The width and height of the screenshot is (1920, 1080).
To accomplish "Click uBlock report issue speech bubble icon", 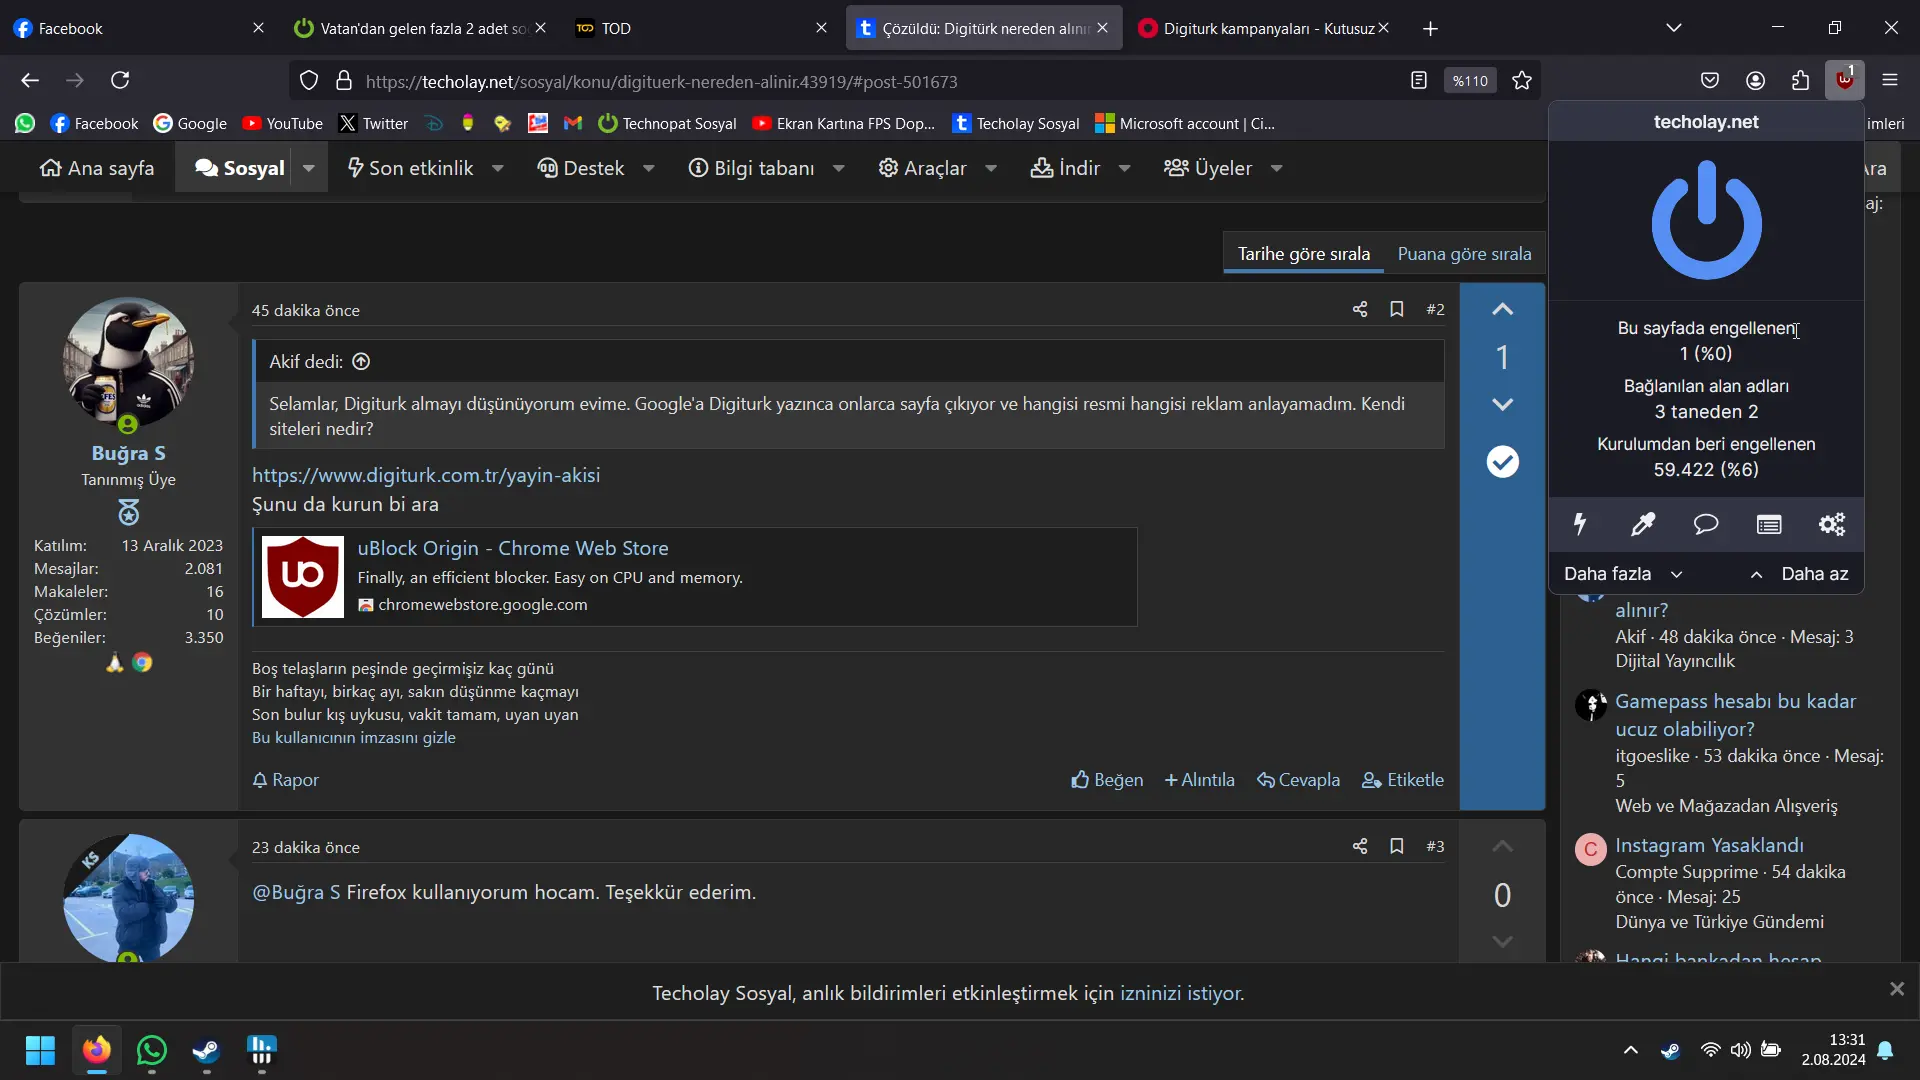I will coord(1706,524).
